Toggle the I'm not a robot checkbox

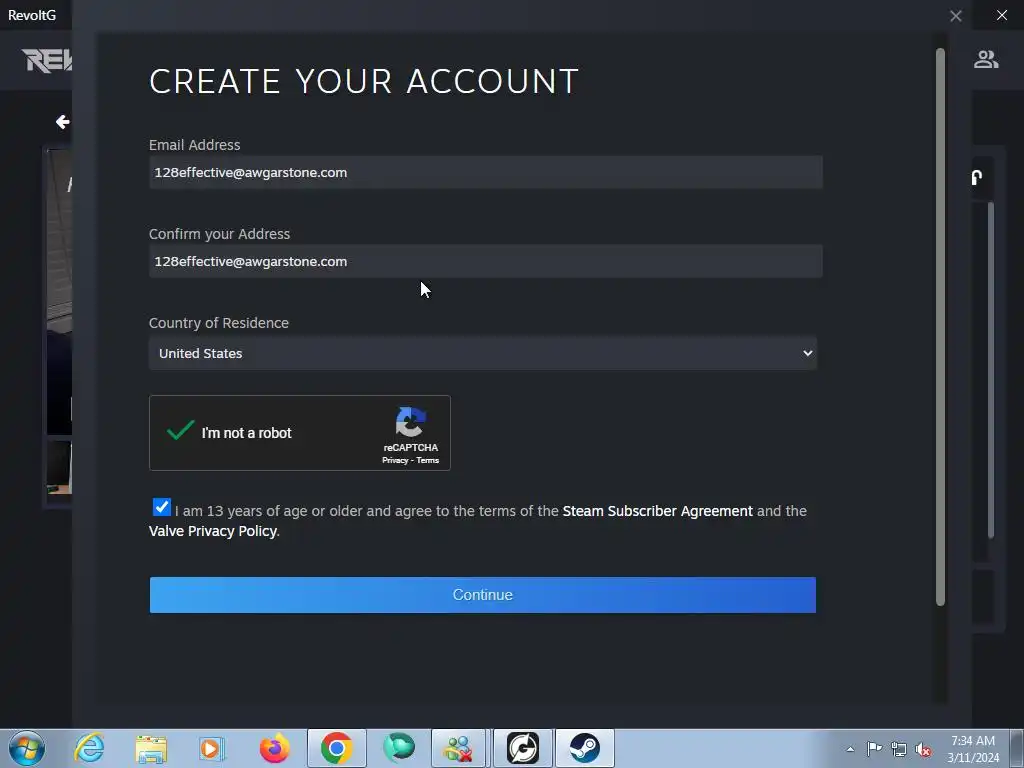tap(180, 431)
